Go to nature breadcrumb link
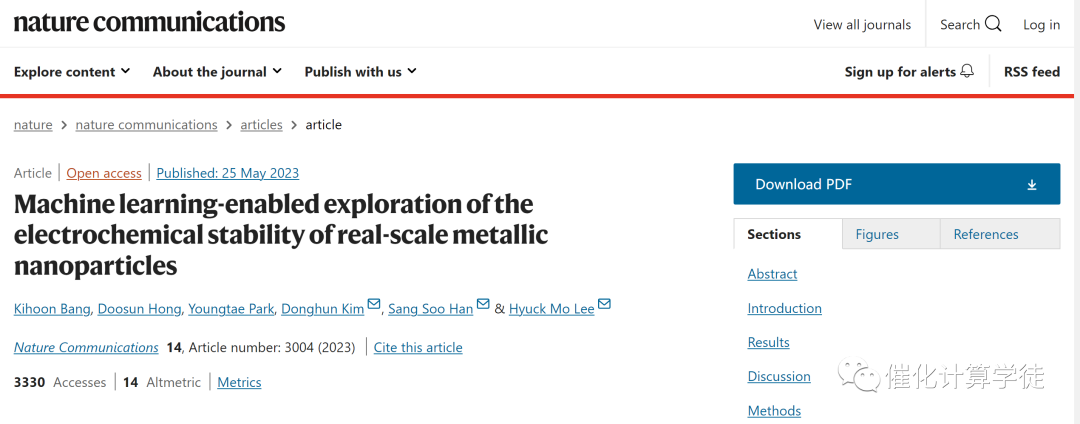The width and height of the screenshot is (1080, 424). 33,125
